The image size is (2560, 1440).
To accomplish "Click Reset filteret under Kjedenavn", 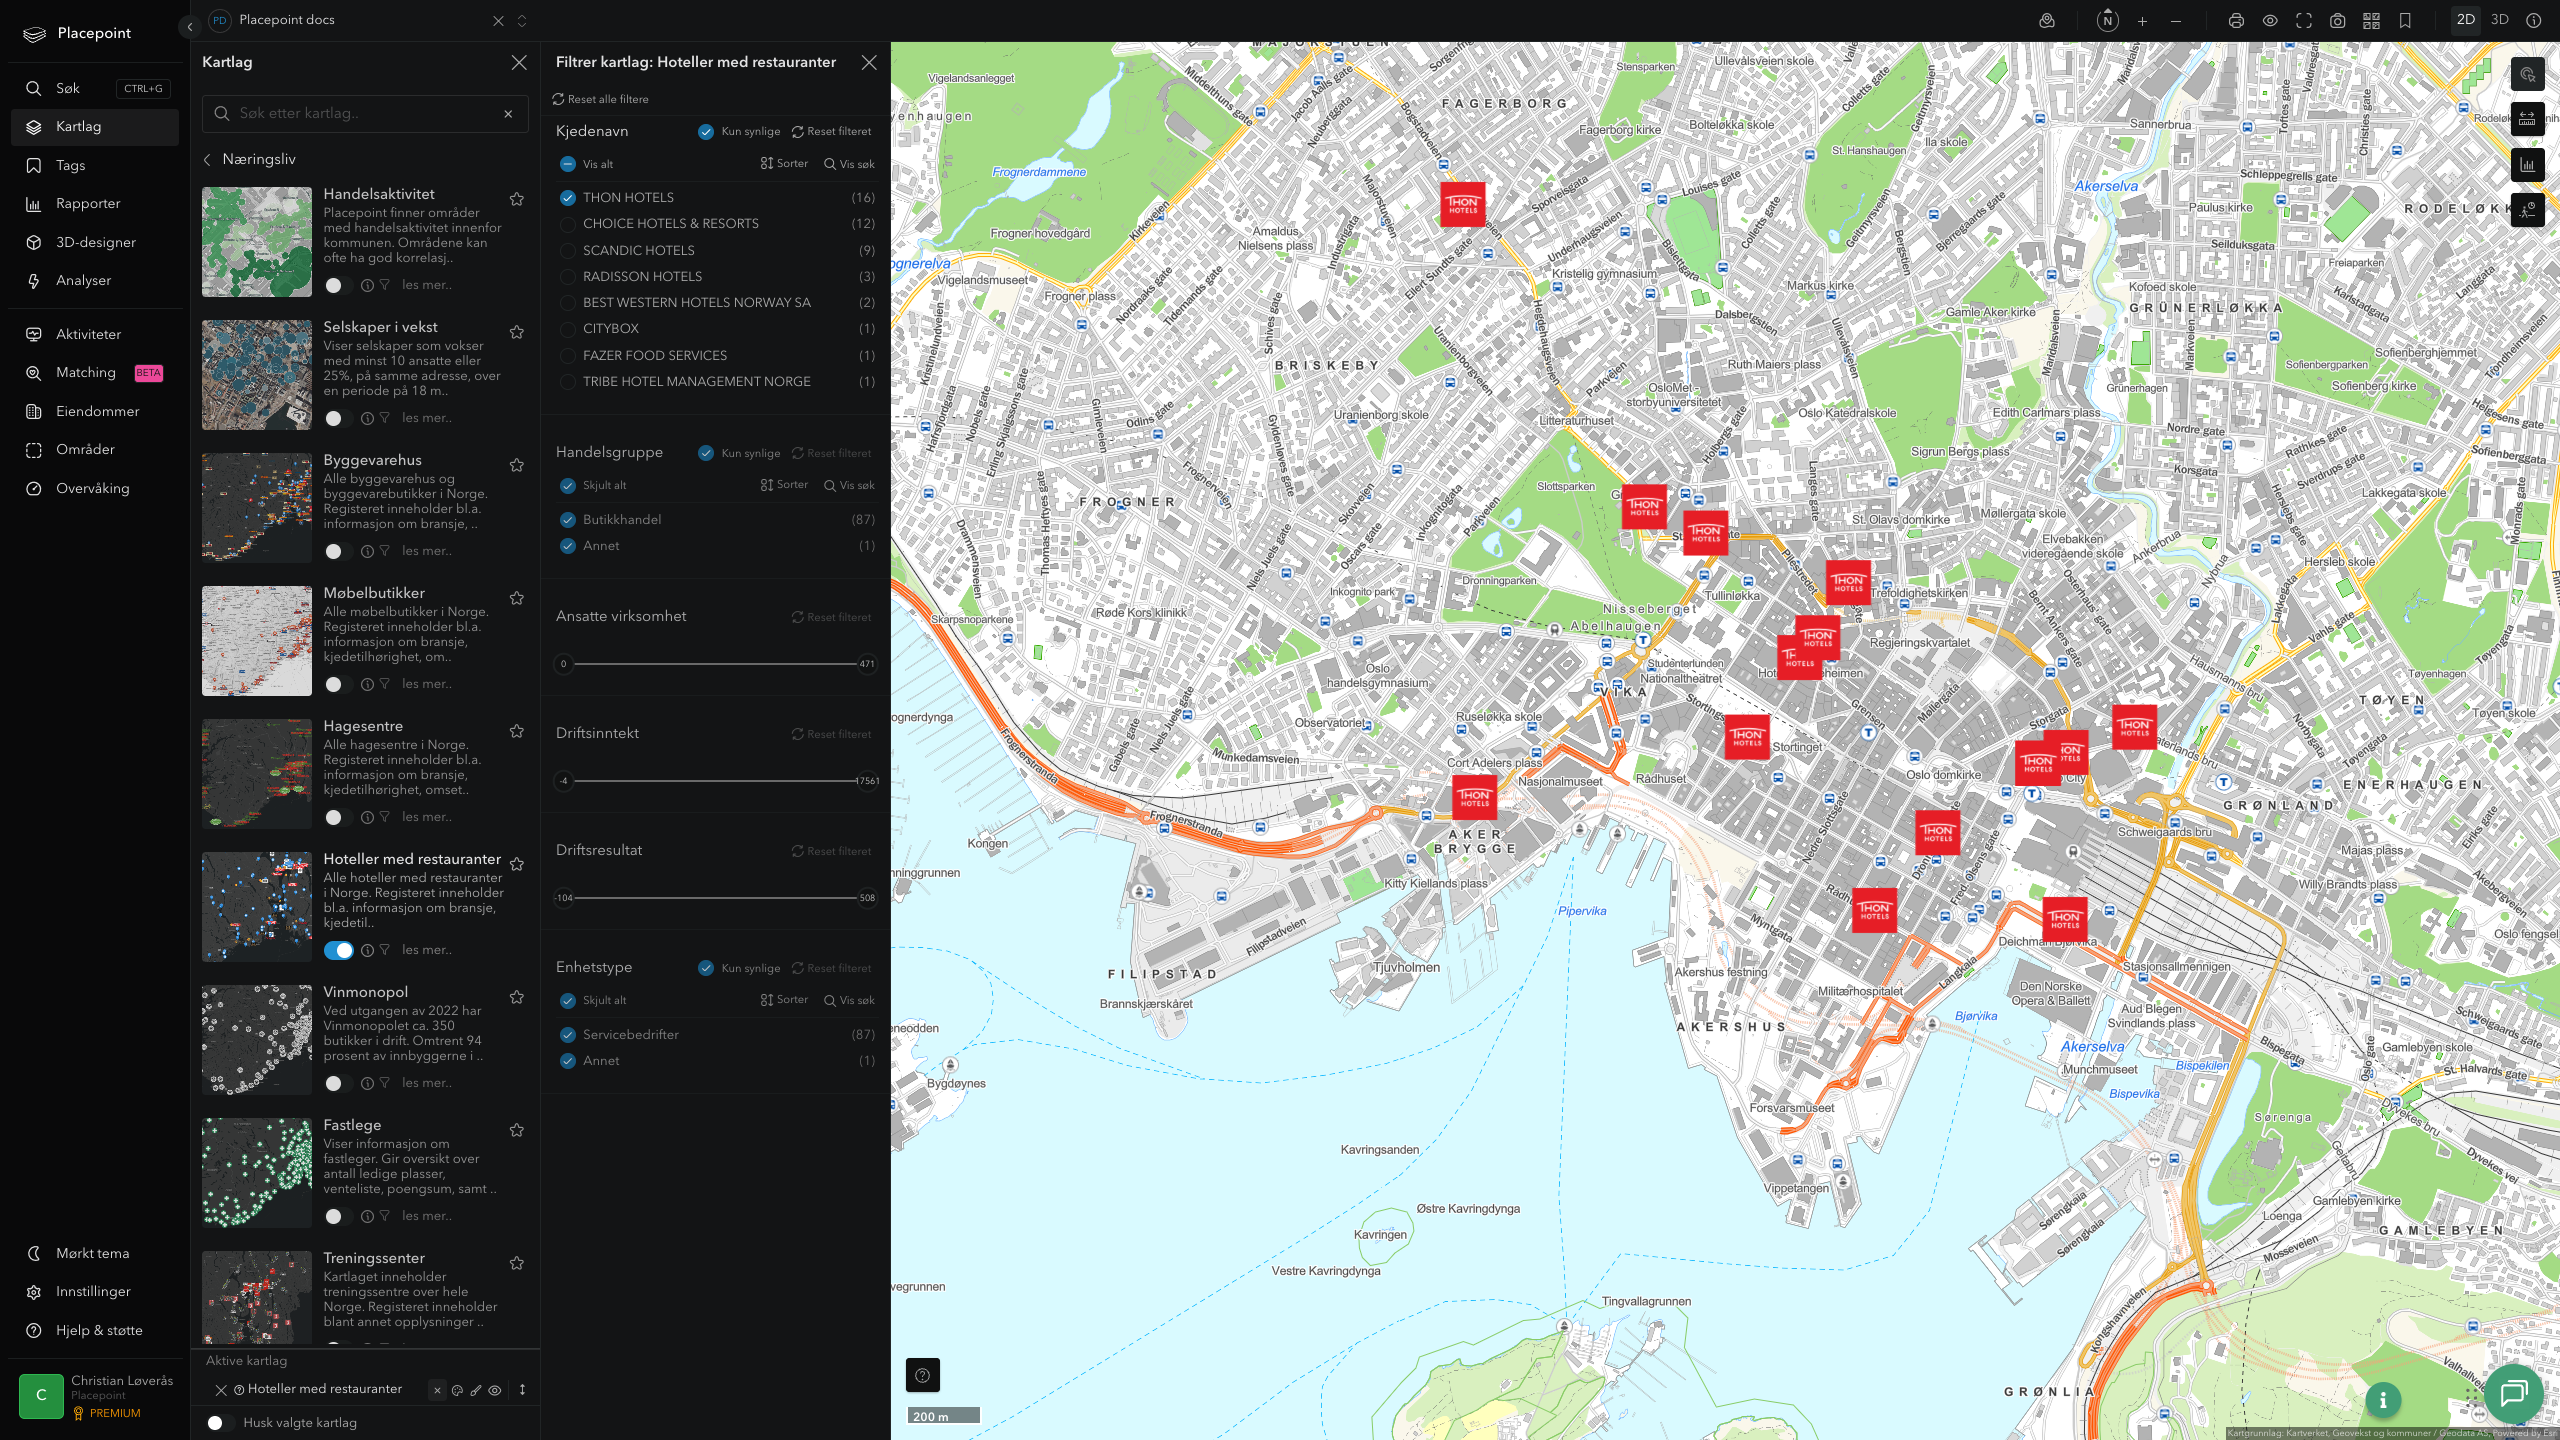I will click(x=831, y=132).
